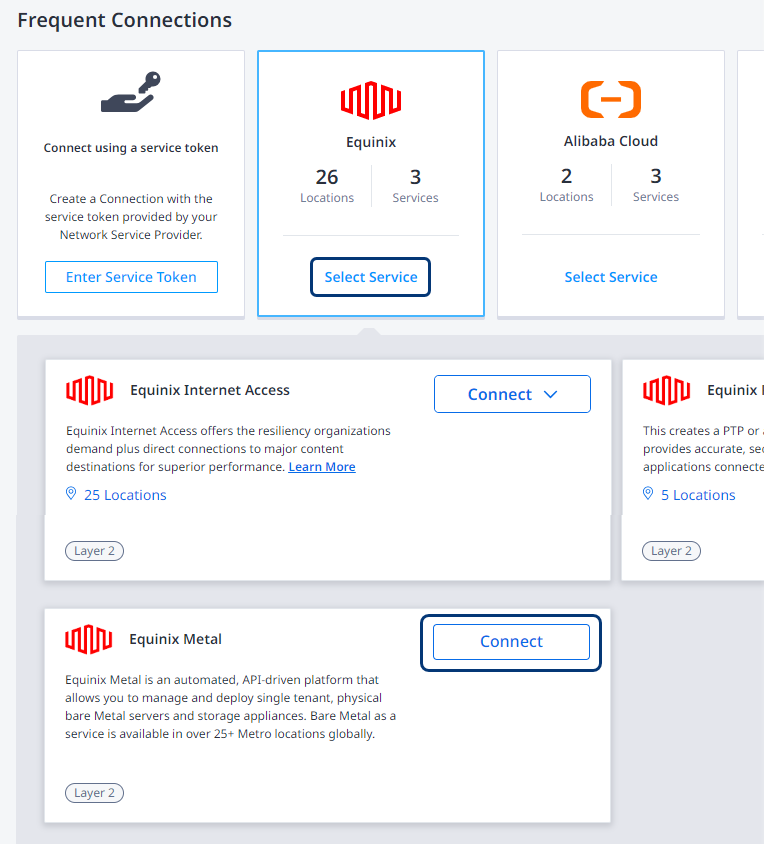Image resolution: width=764 pixels, height=844 pixels.
Task: Click the logo on the cut-off Equinix card
Action: tap(666, 390)
